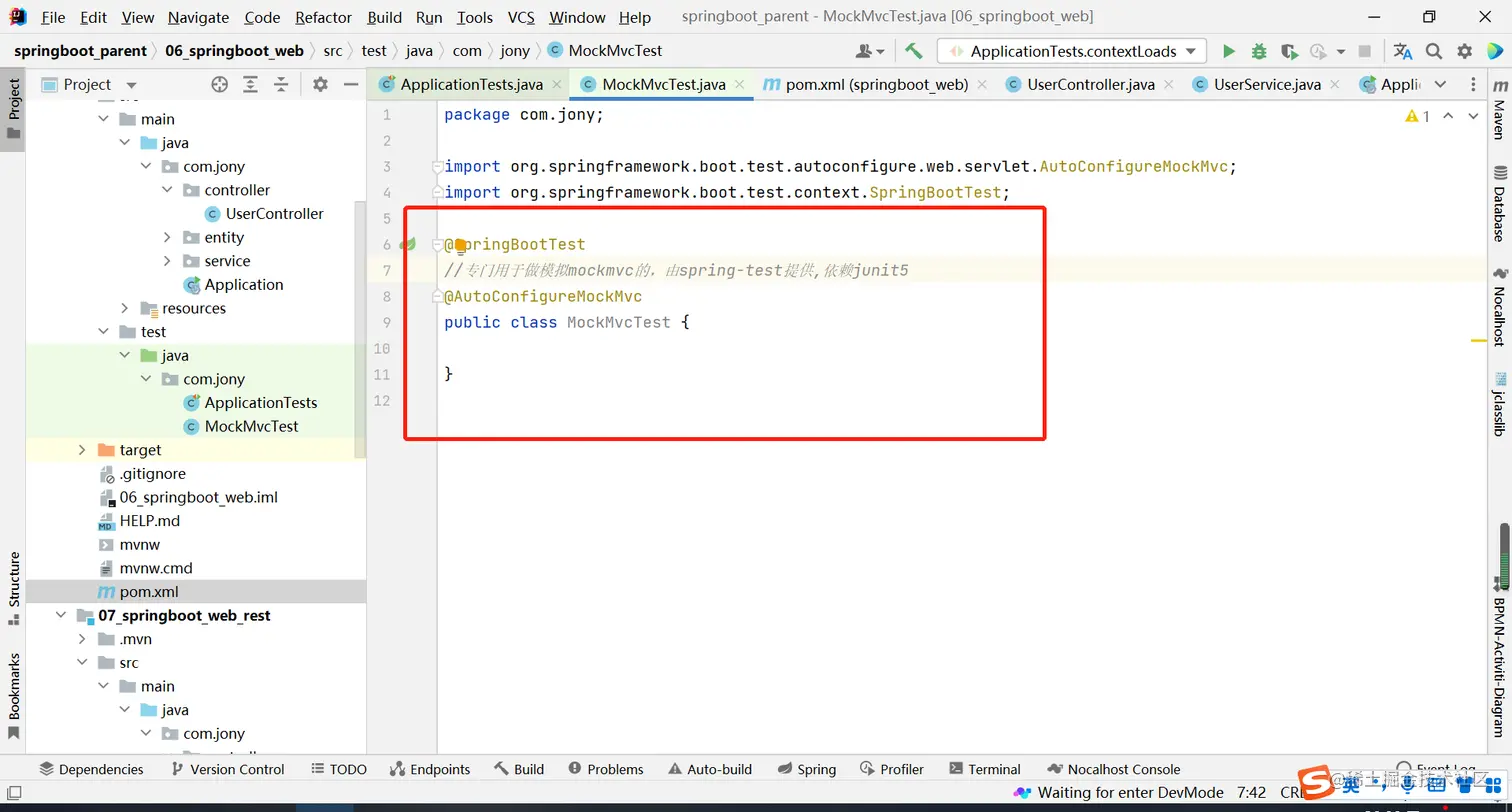Select pom.xml in the Project tree

(148, 592)
